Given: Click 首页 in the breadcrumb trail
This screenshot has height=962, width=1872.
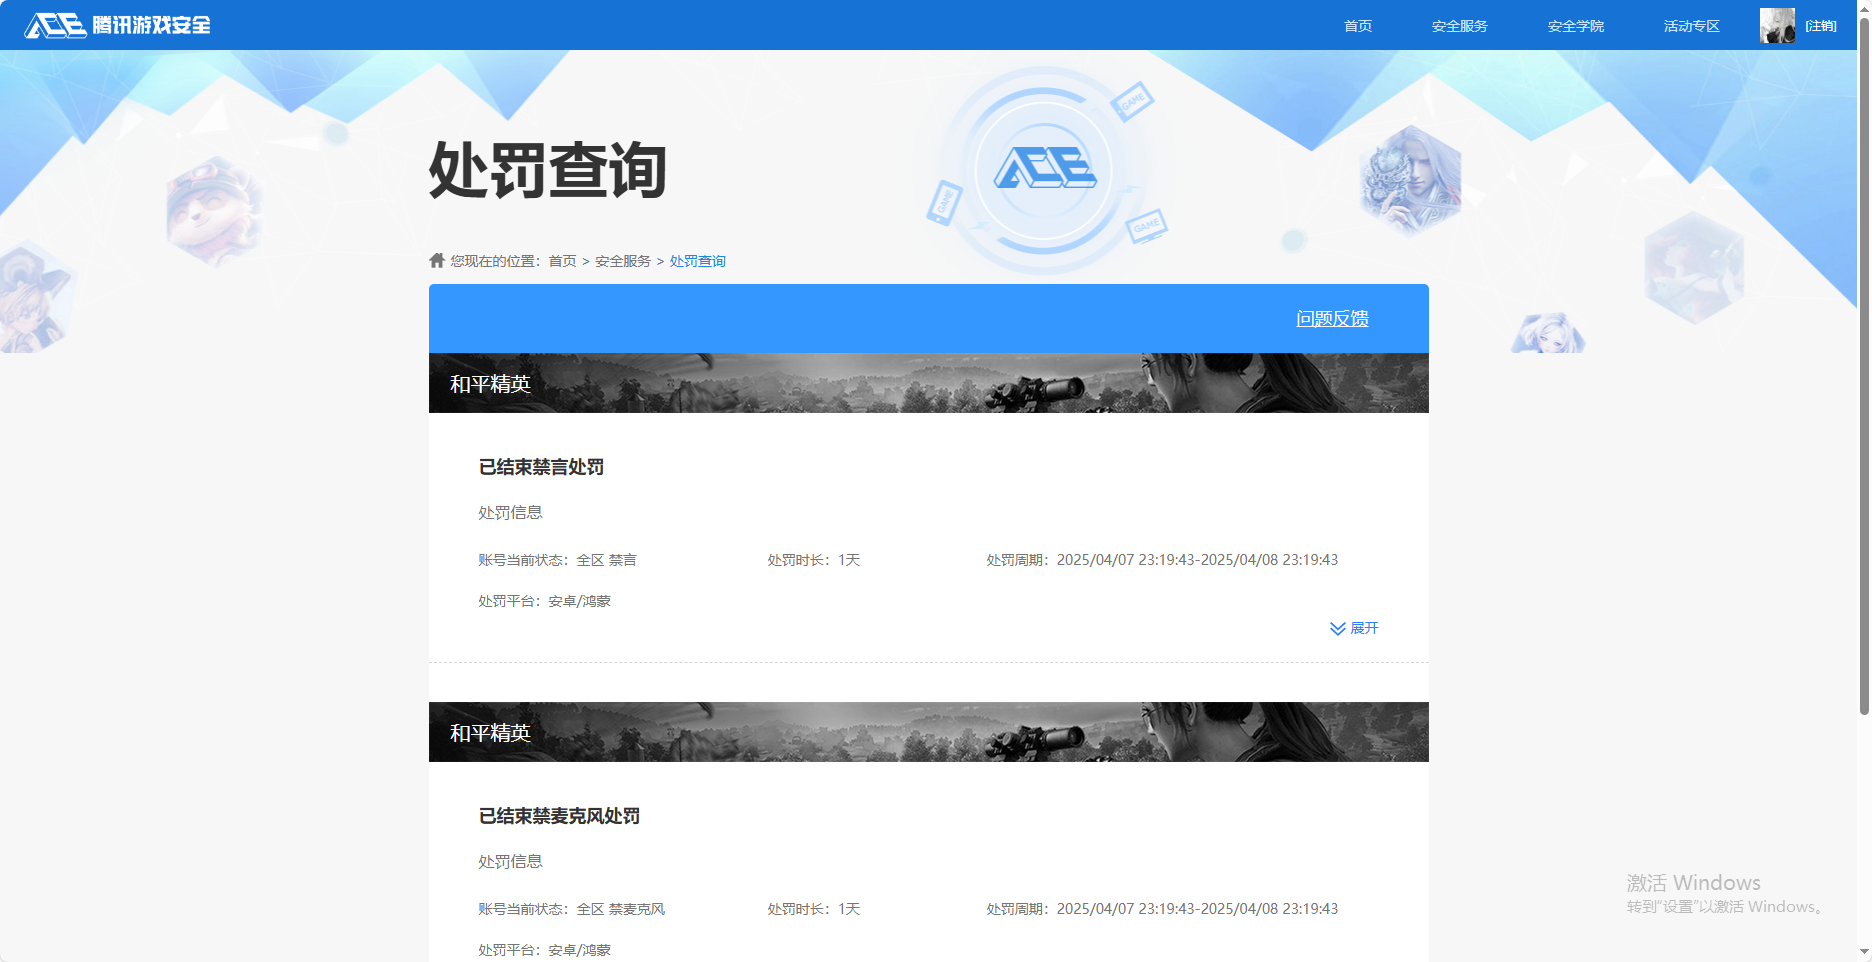Looking at the screenshot, I should 562,261.
